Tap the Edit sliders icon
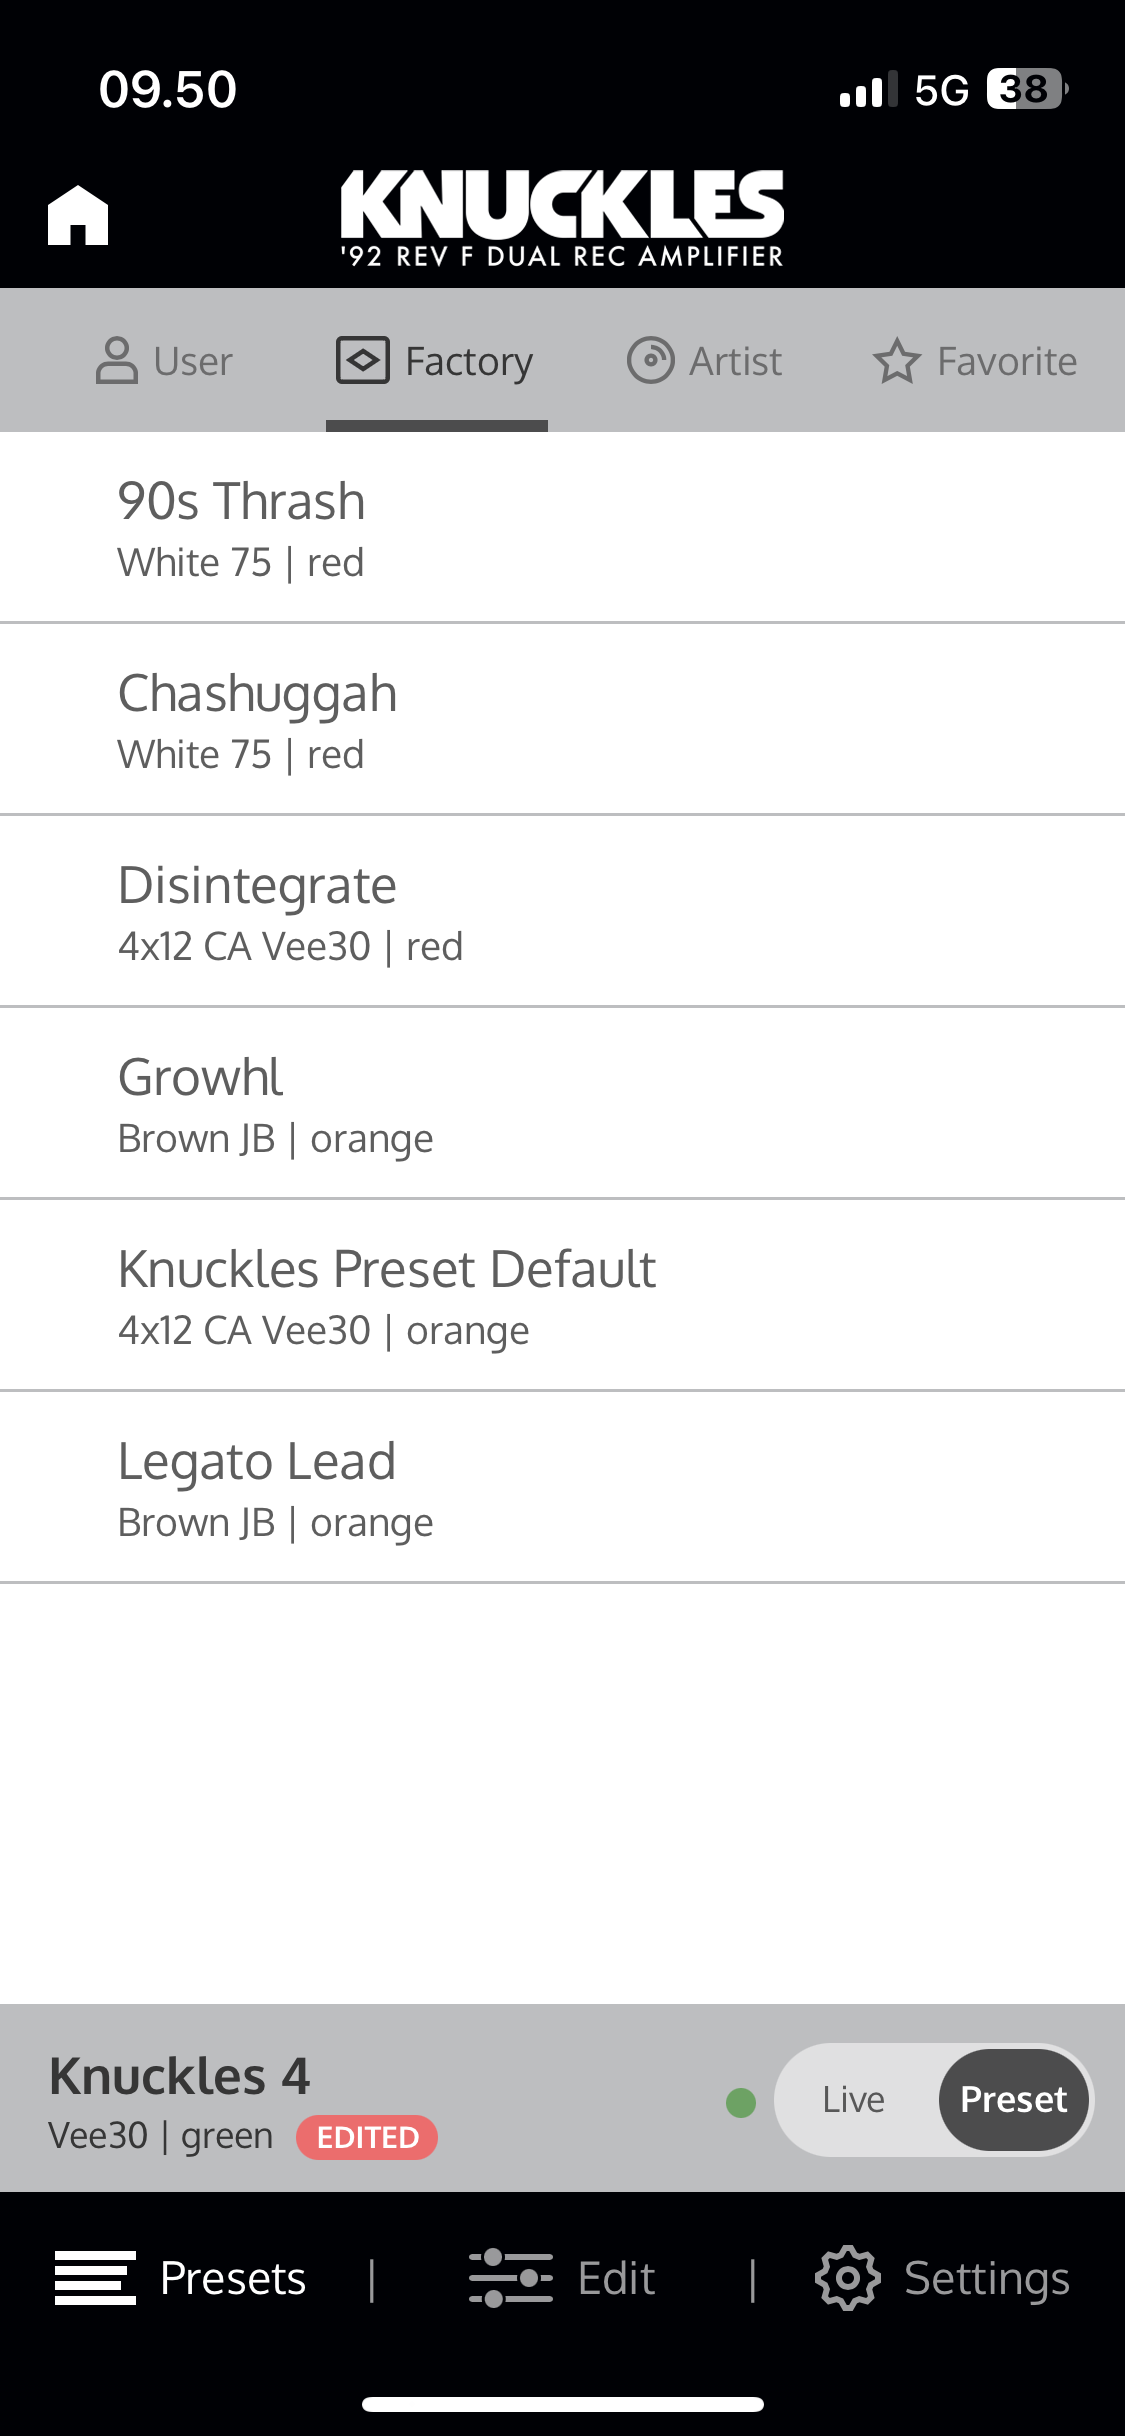The image size is (1125, 2436). 510,2278
